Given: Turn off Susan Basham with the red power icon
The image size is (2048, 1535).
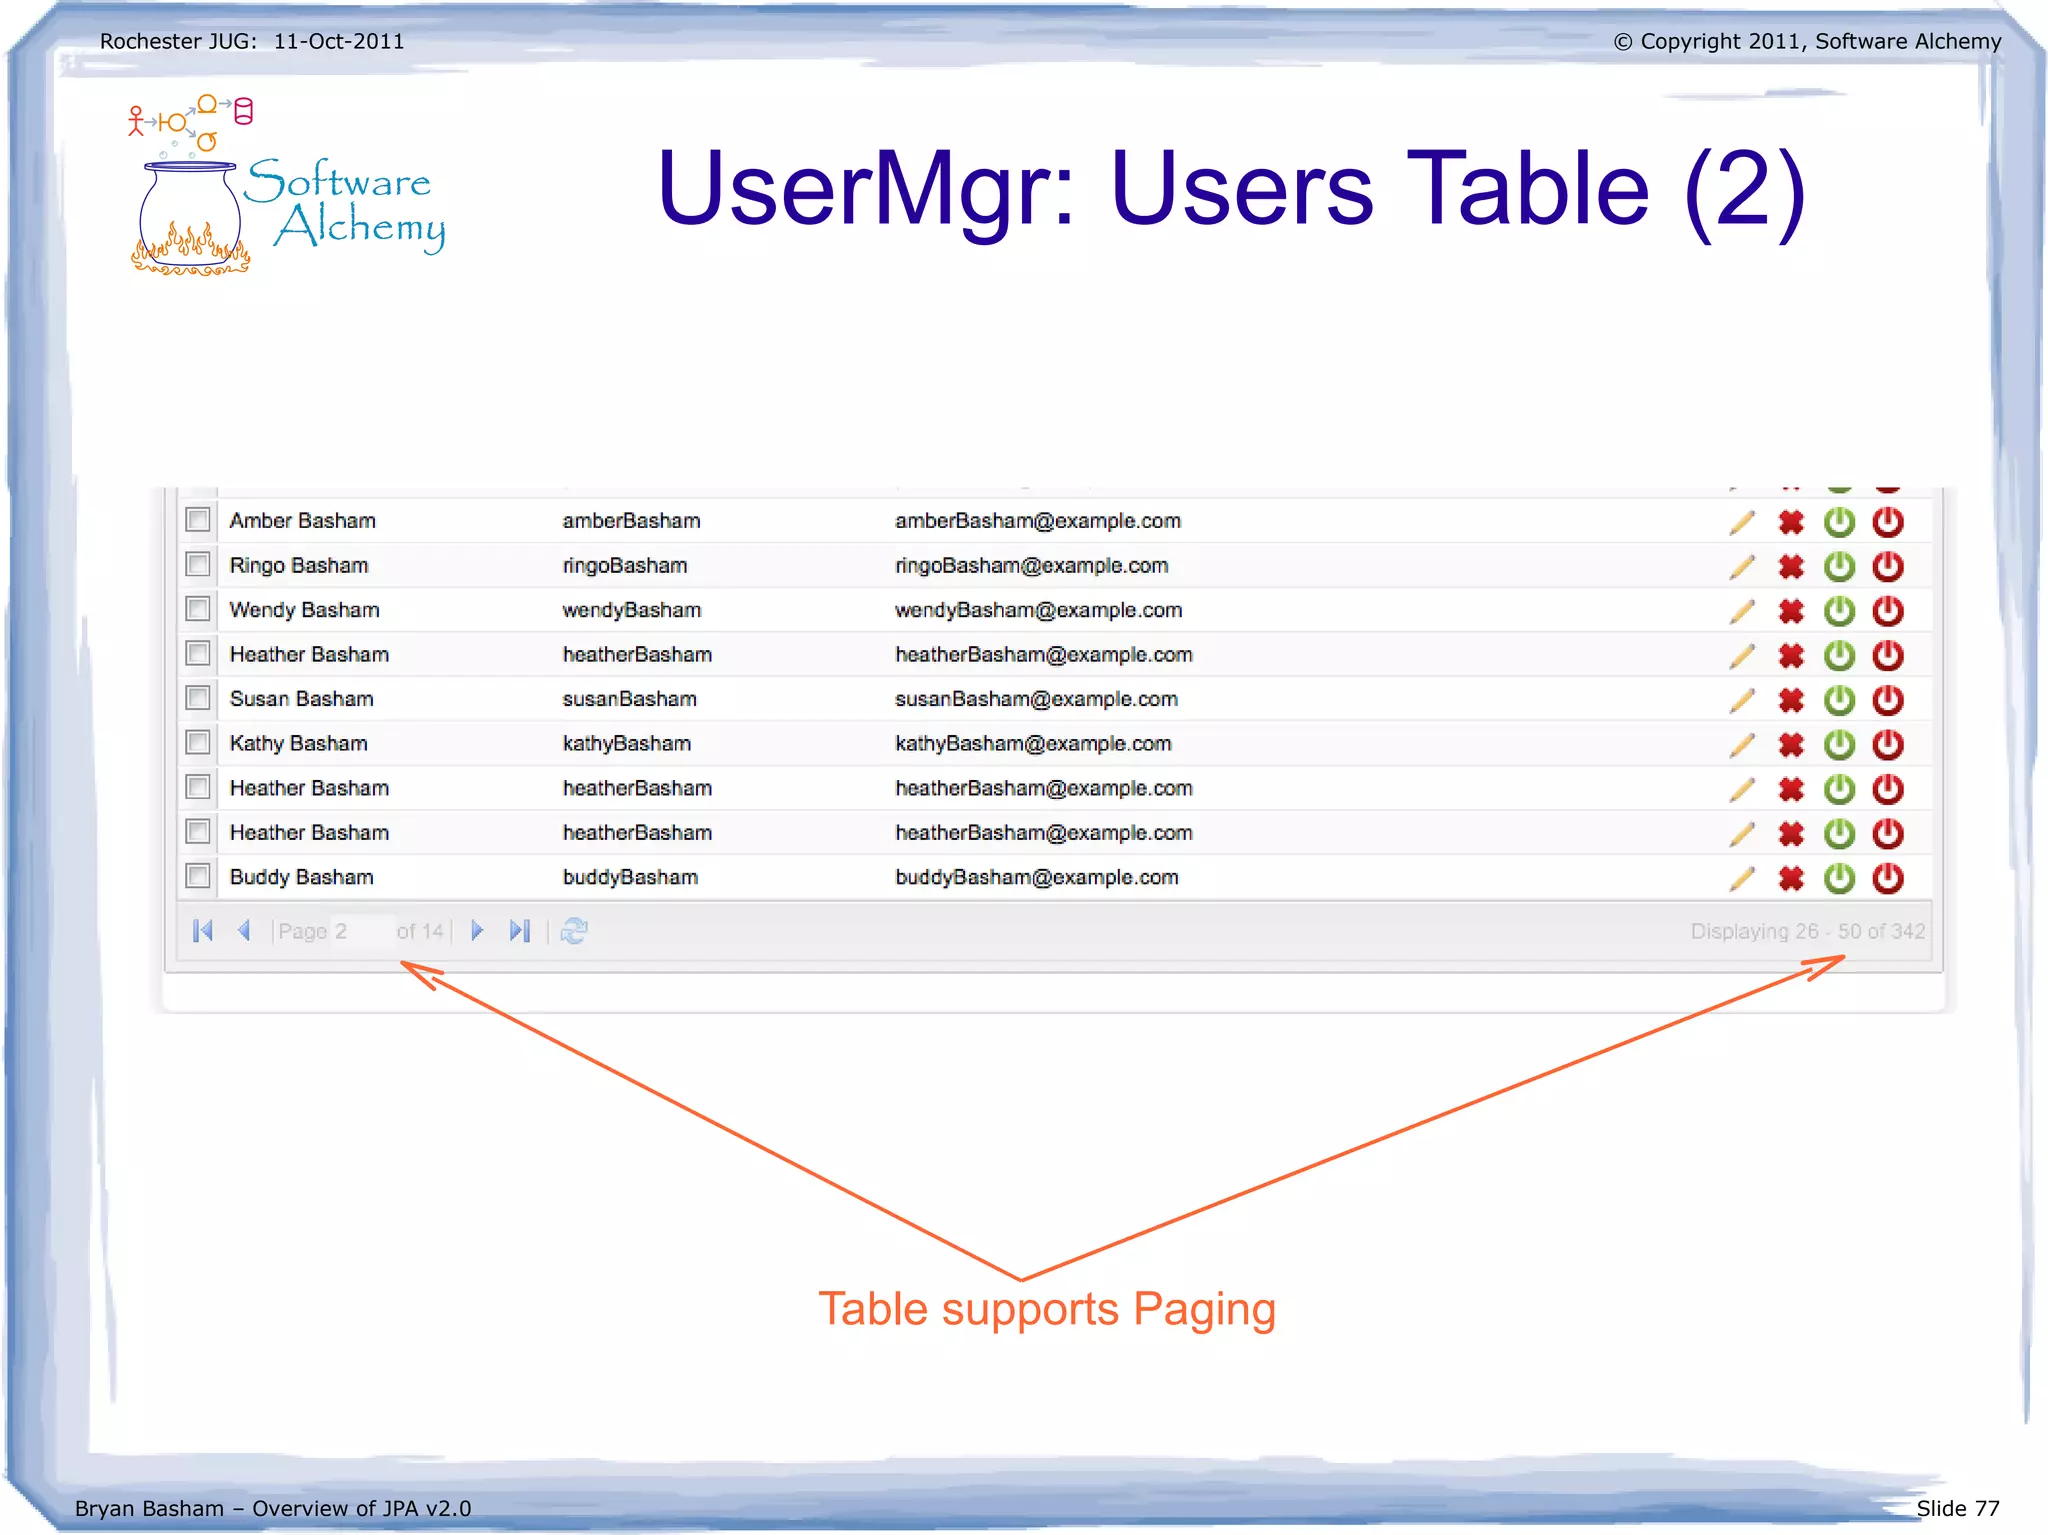Looking at the screenshot, I should pos(1888,700).
